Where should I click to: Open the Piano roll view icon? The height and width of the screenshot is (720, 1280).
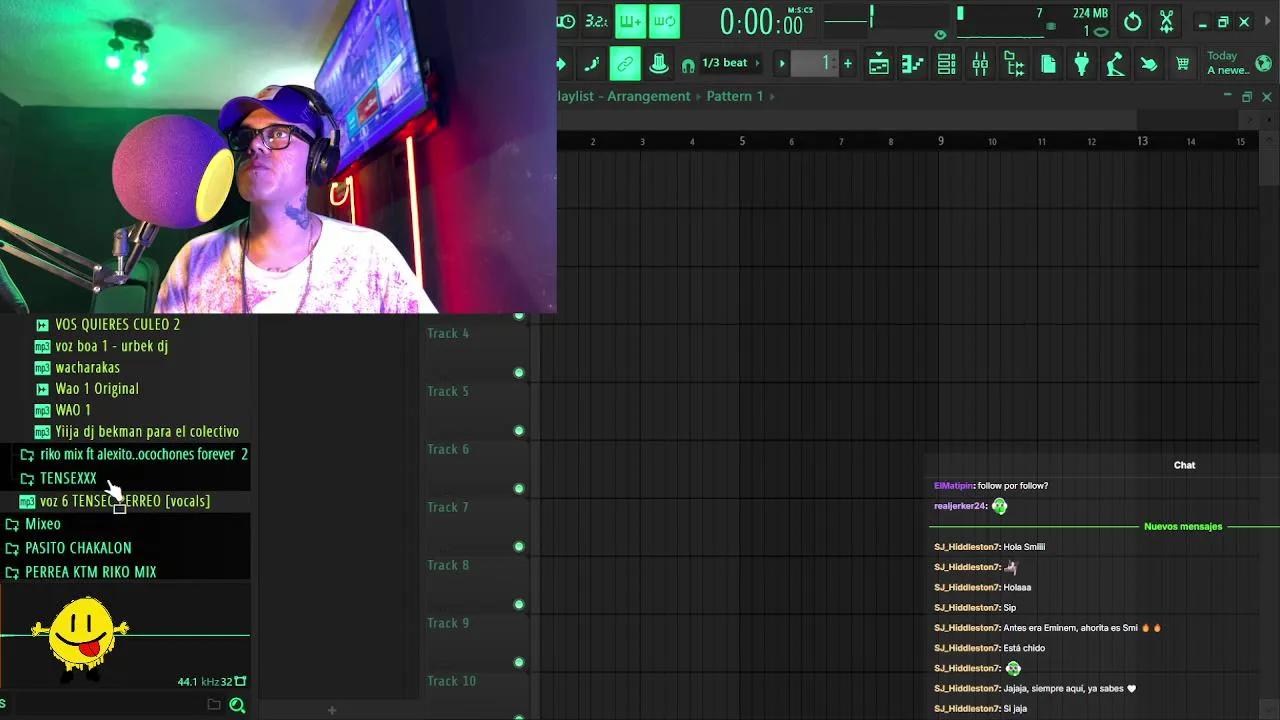[913, 65]
